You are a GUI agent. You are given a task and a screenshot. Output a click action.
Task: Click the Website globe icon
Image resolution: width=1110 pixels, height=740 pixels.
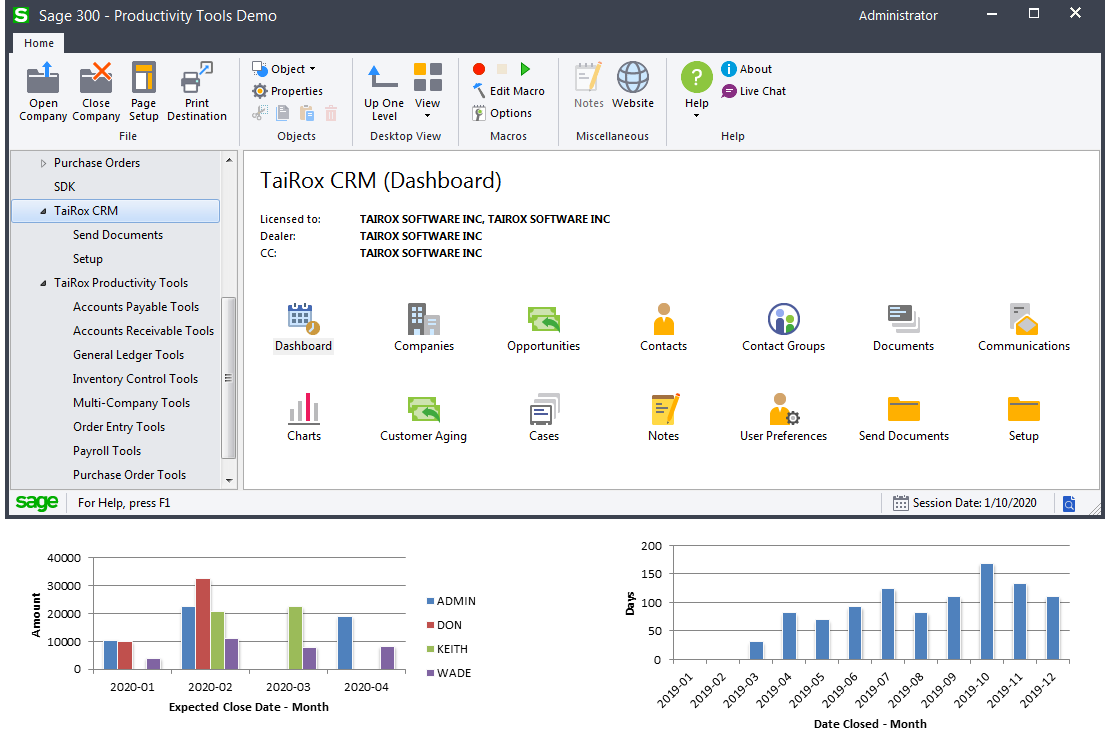coord(633,85)
